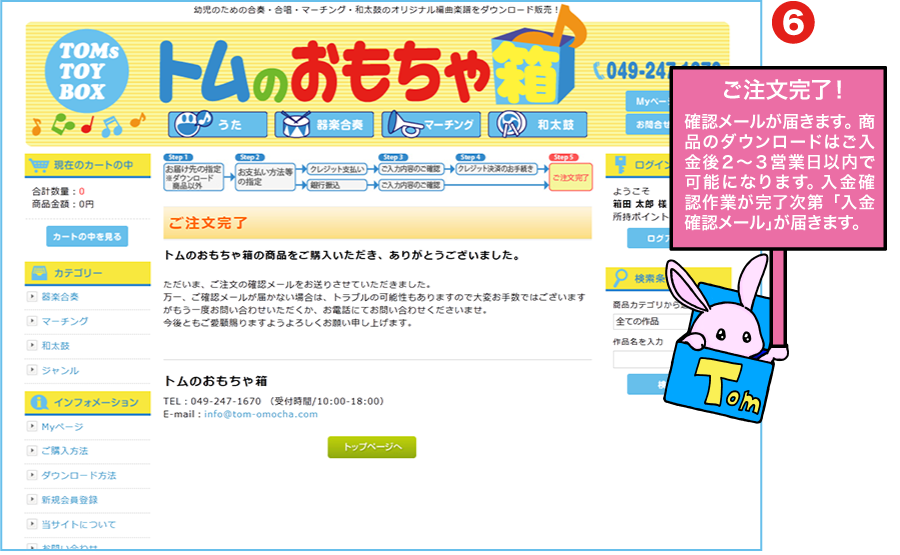Click the info@tom-omocha.com email link
Screen dimensions: 900x555
[261, 414]
